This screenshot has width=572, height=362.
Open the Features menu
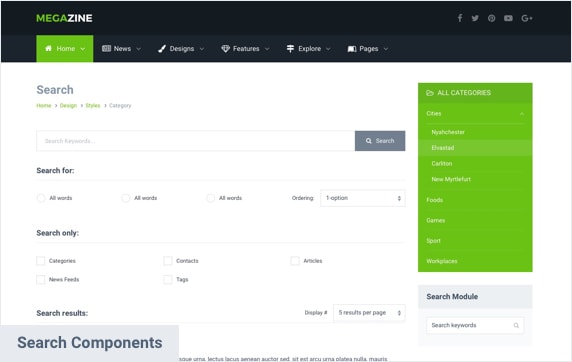click(245, 49)
